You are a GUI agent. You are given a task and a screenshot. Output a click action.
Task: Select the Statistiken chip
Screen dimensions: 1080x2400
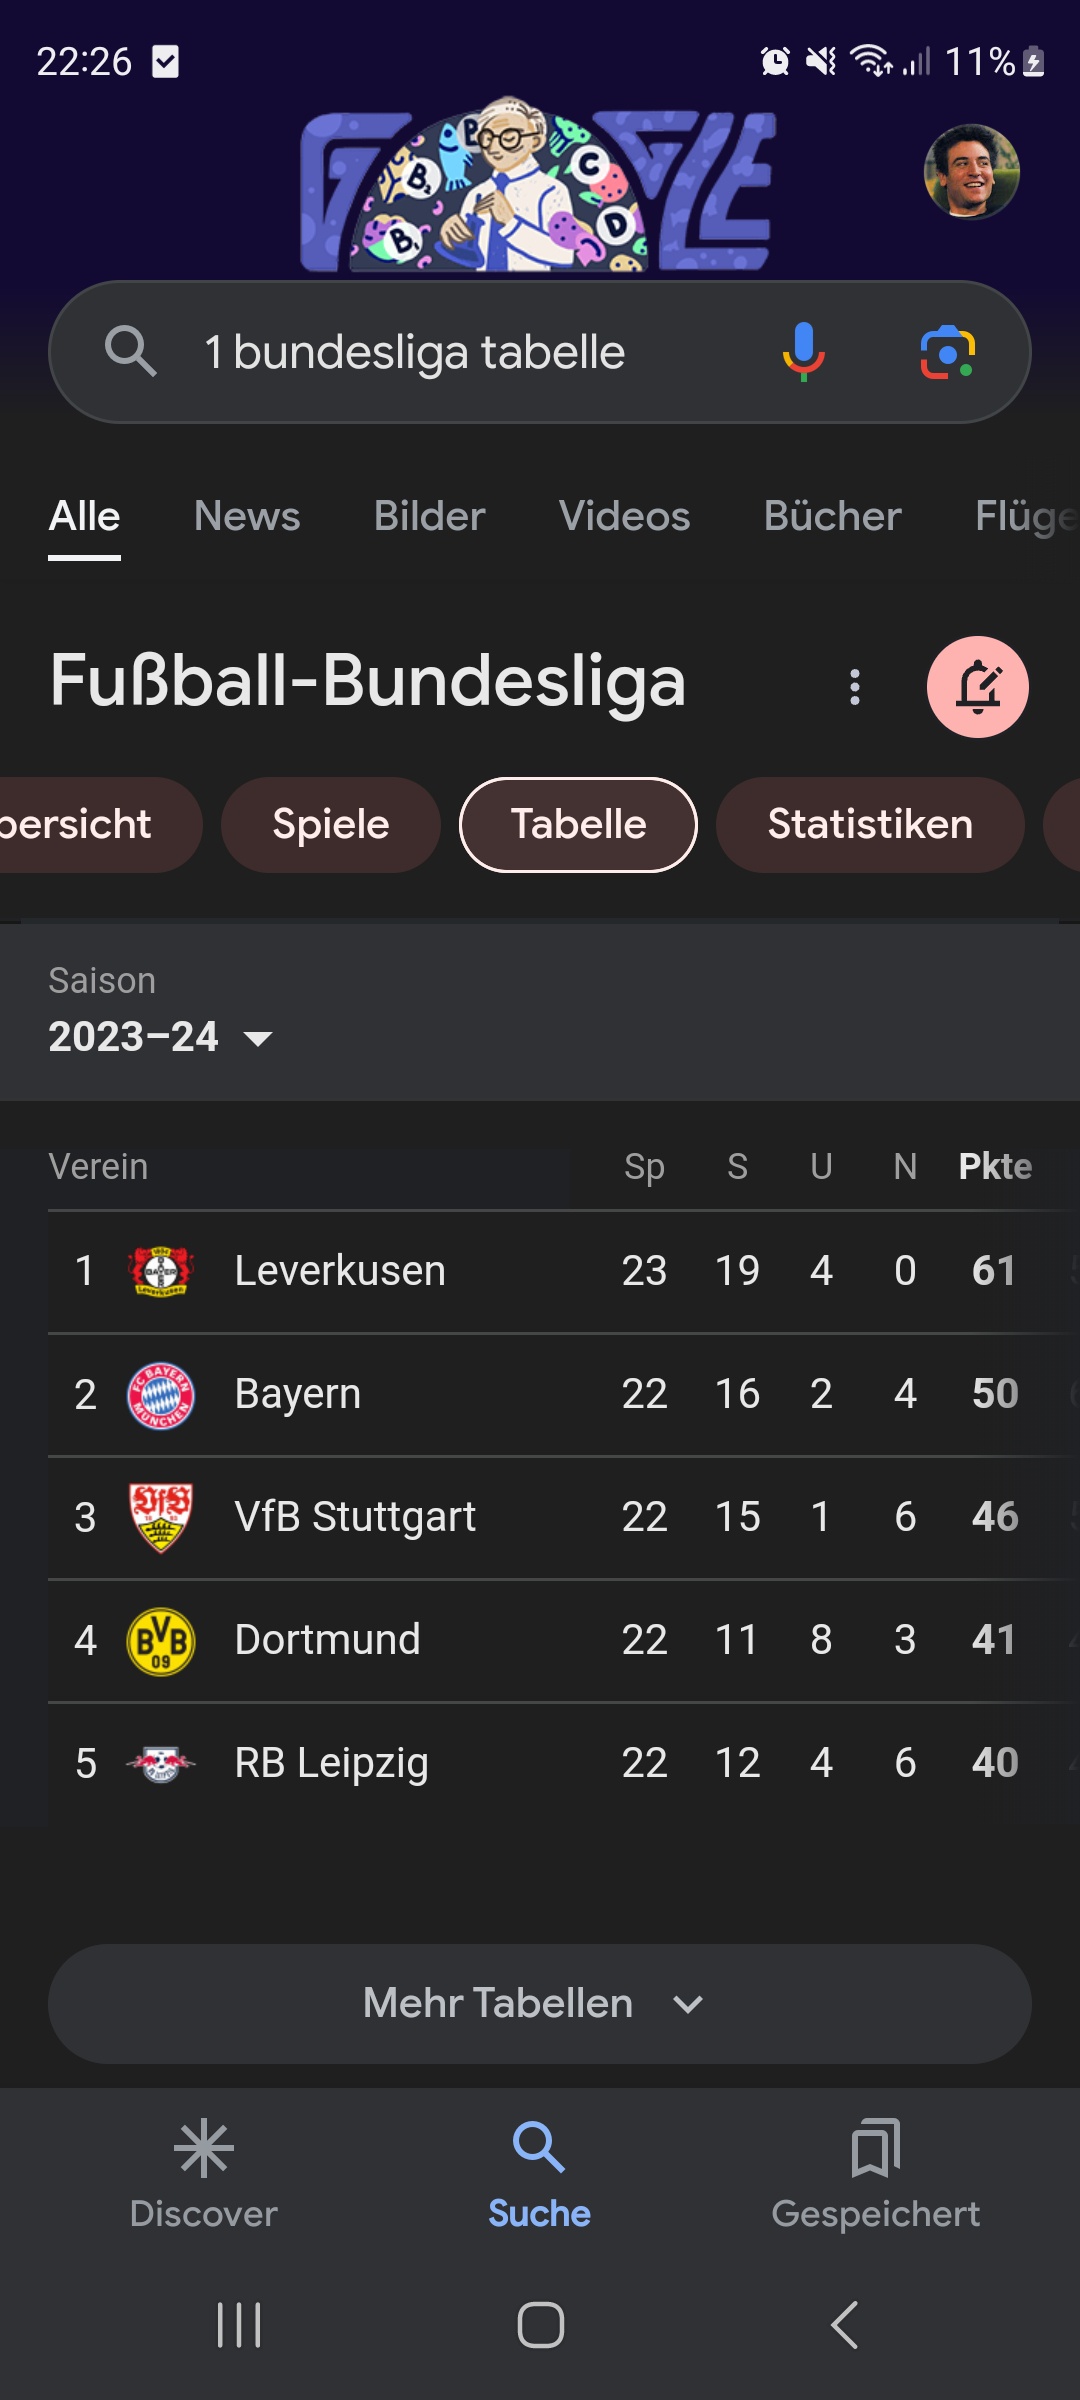(870, 825)
